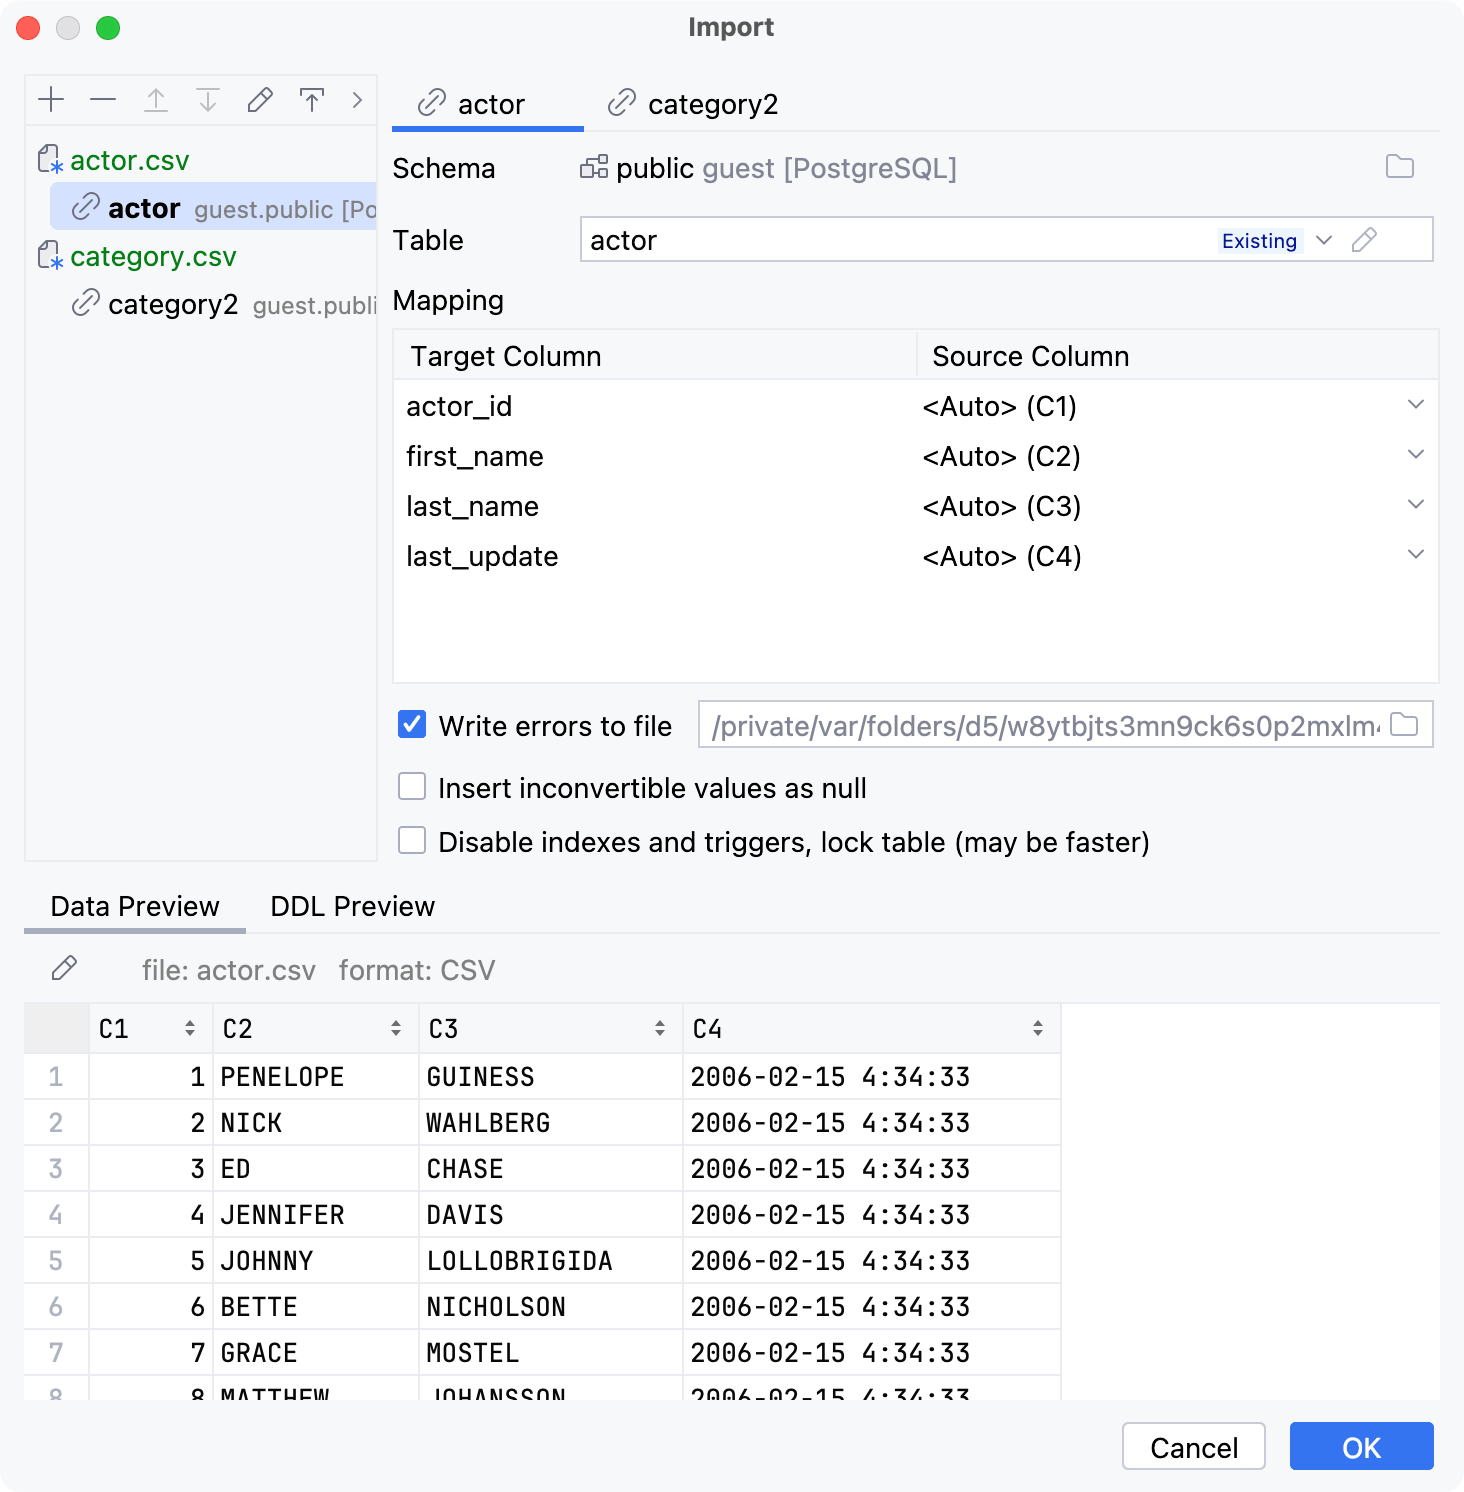Click the pencil edit icon in the toolbar
Screen dimensions: 1464x1492
click(x=259, y=100)
